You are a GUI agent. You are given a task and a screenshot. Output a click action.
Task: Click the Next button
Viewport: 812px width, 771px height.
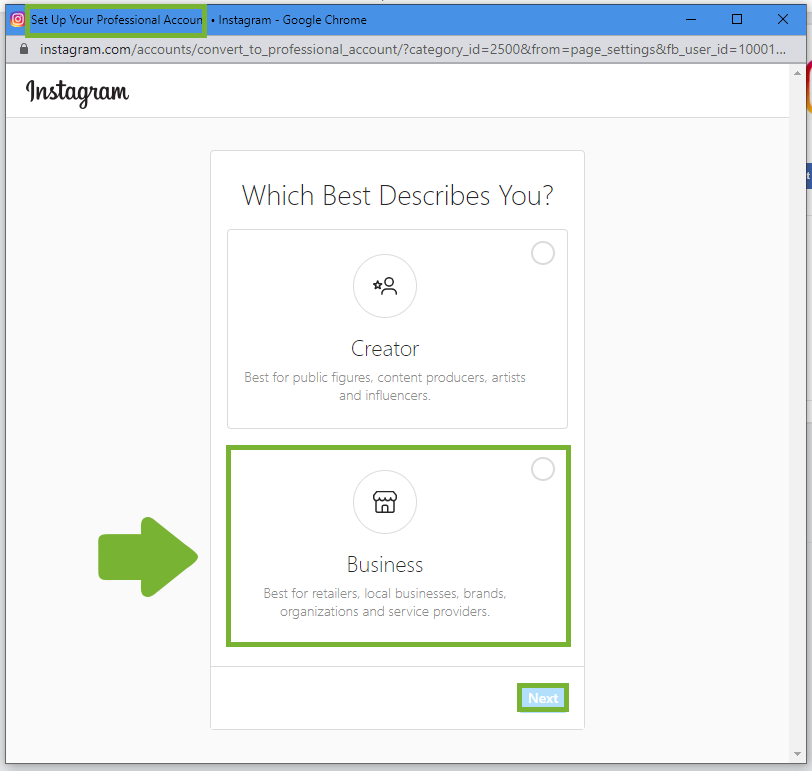(x=543, y=698)
